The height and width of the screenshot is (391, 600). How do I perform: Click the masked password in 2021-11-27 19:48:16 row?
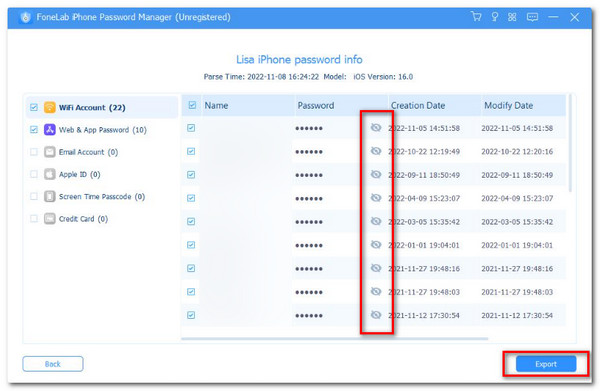coord(309,269)
